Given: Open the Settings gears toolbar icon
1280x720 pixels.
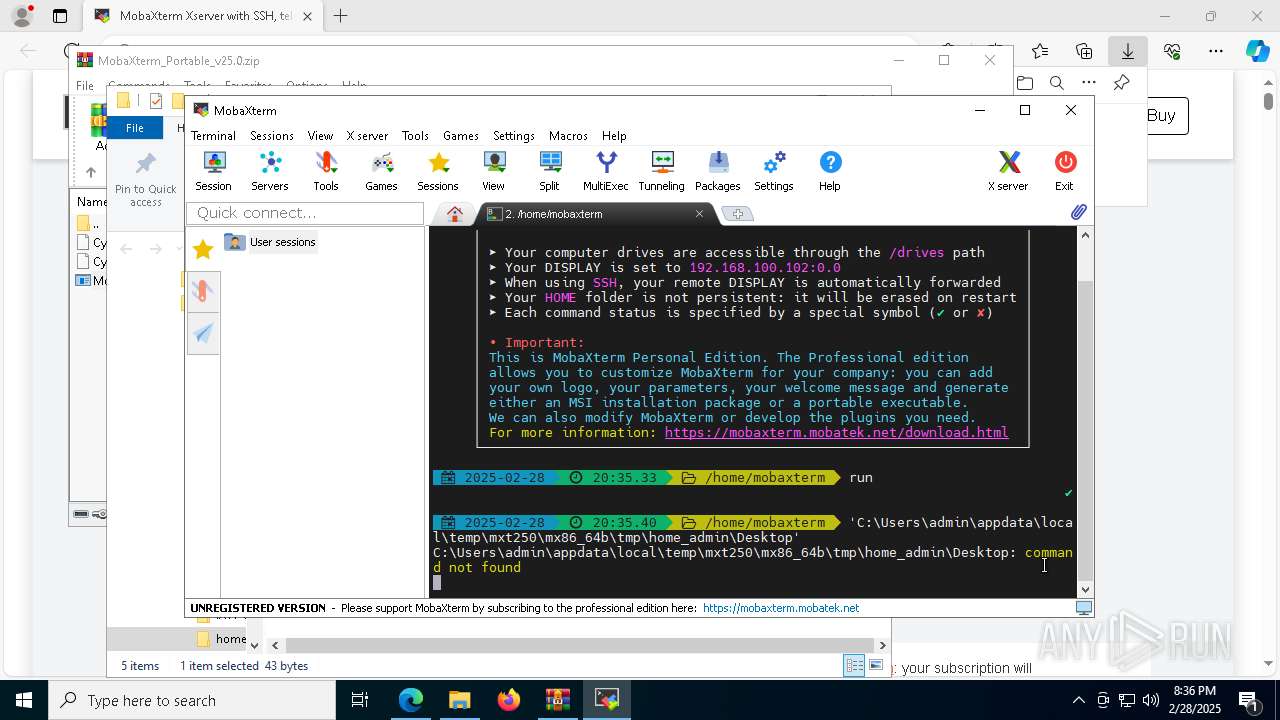Looking at the screenshot, I should [774, 171].
